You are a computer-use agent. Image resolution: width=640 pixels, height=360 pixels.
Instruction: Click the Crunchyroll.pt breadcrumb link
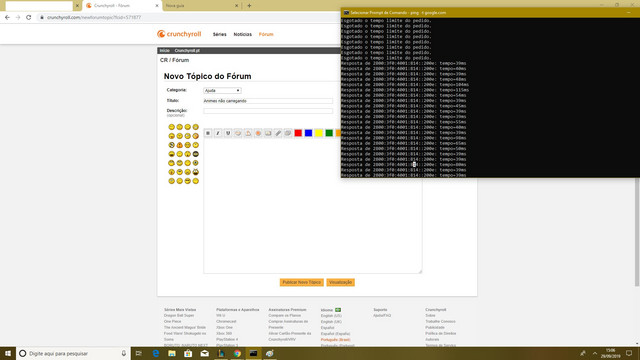tap(187, 51)
